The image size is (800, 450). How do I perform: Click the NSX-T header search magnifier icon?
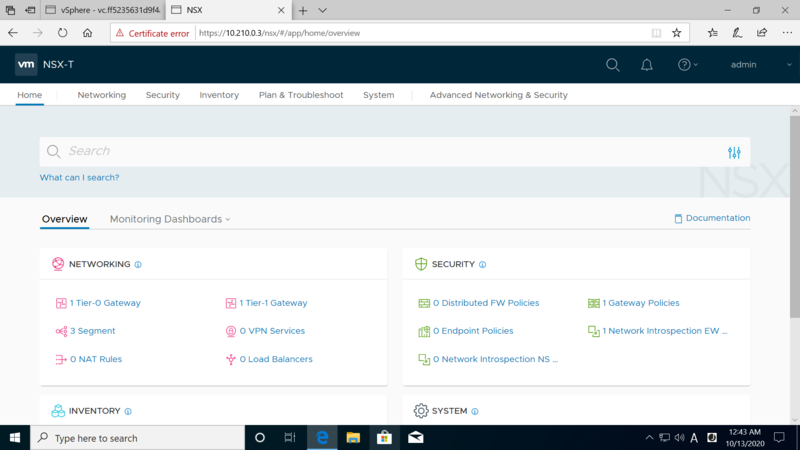point(613,65)
